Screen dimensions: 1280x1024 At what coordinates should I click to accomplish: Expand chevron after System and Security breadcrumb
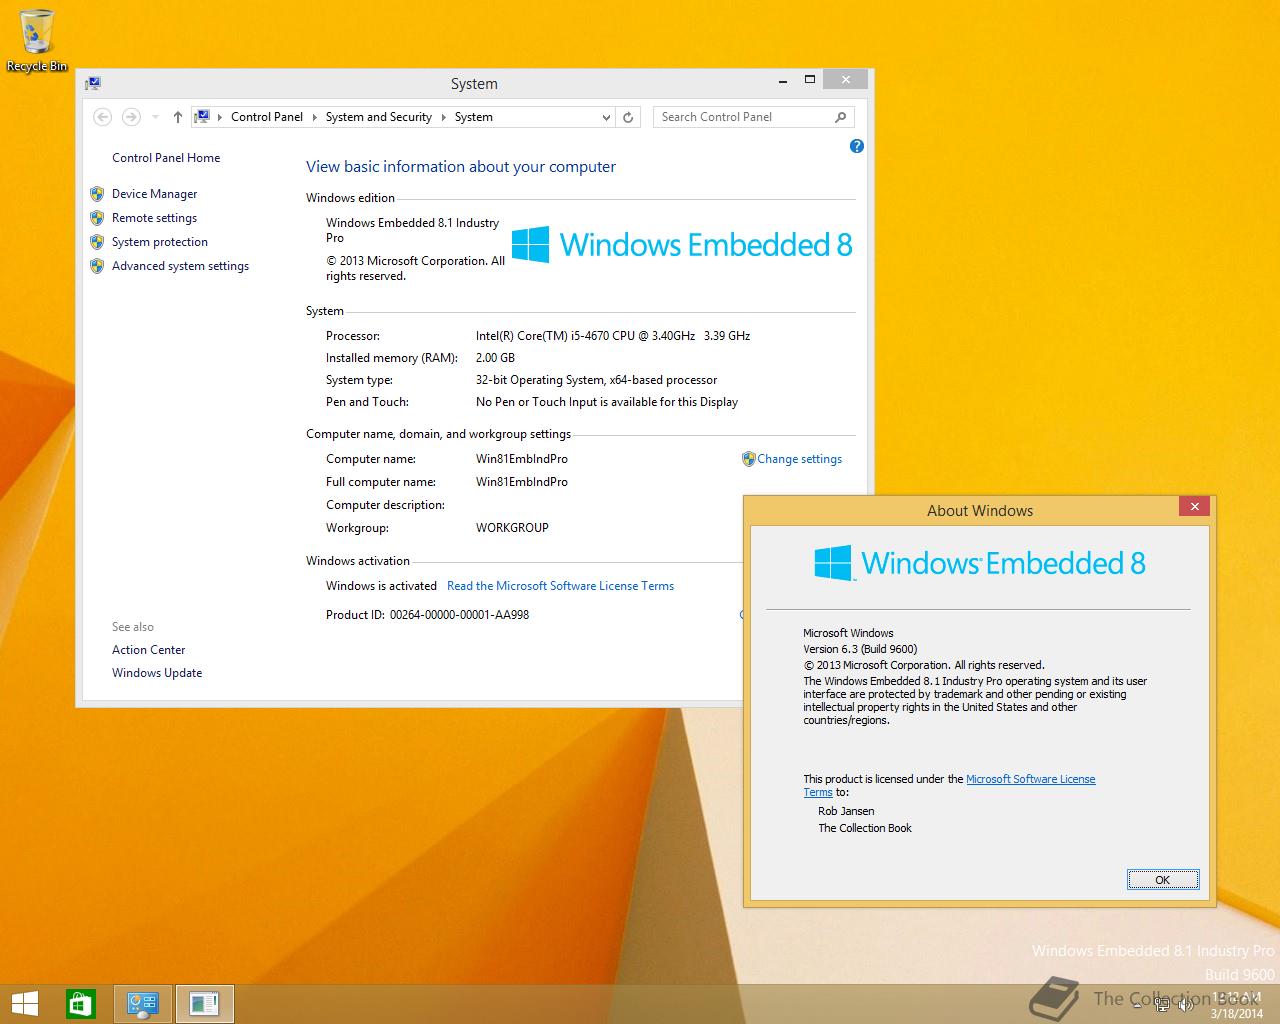[x=443, y=117]
